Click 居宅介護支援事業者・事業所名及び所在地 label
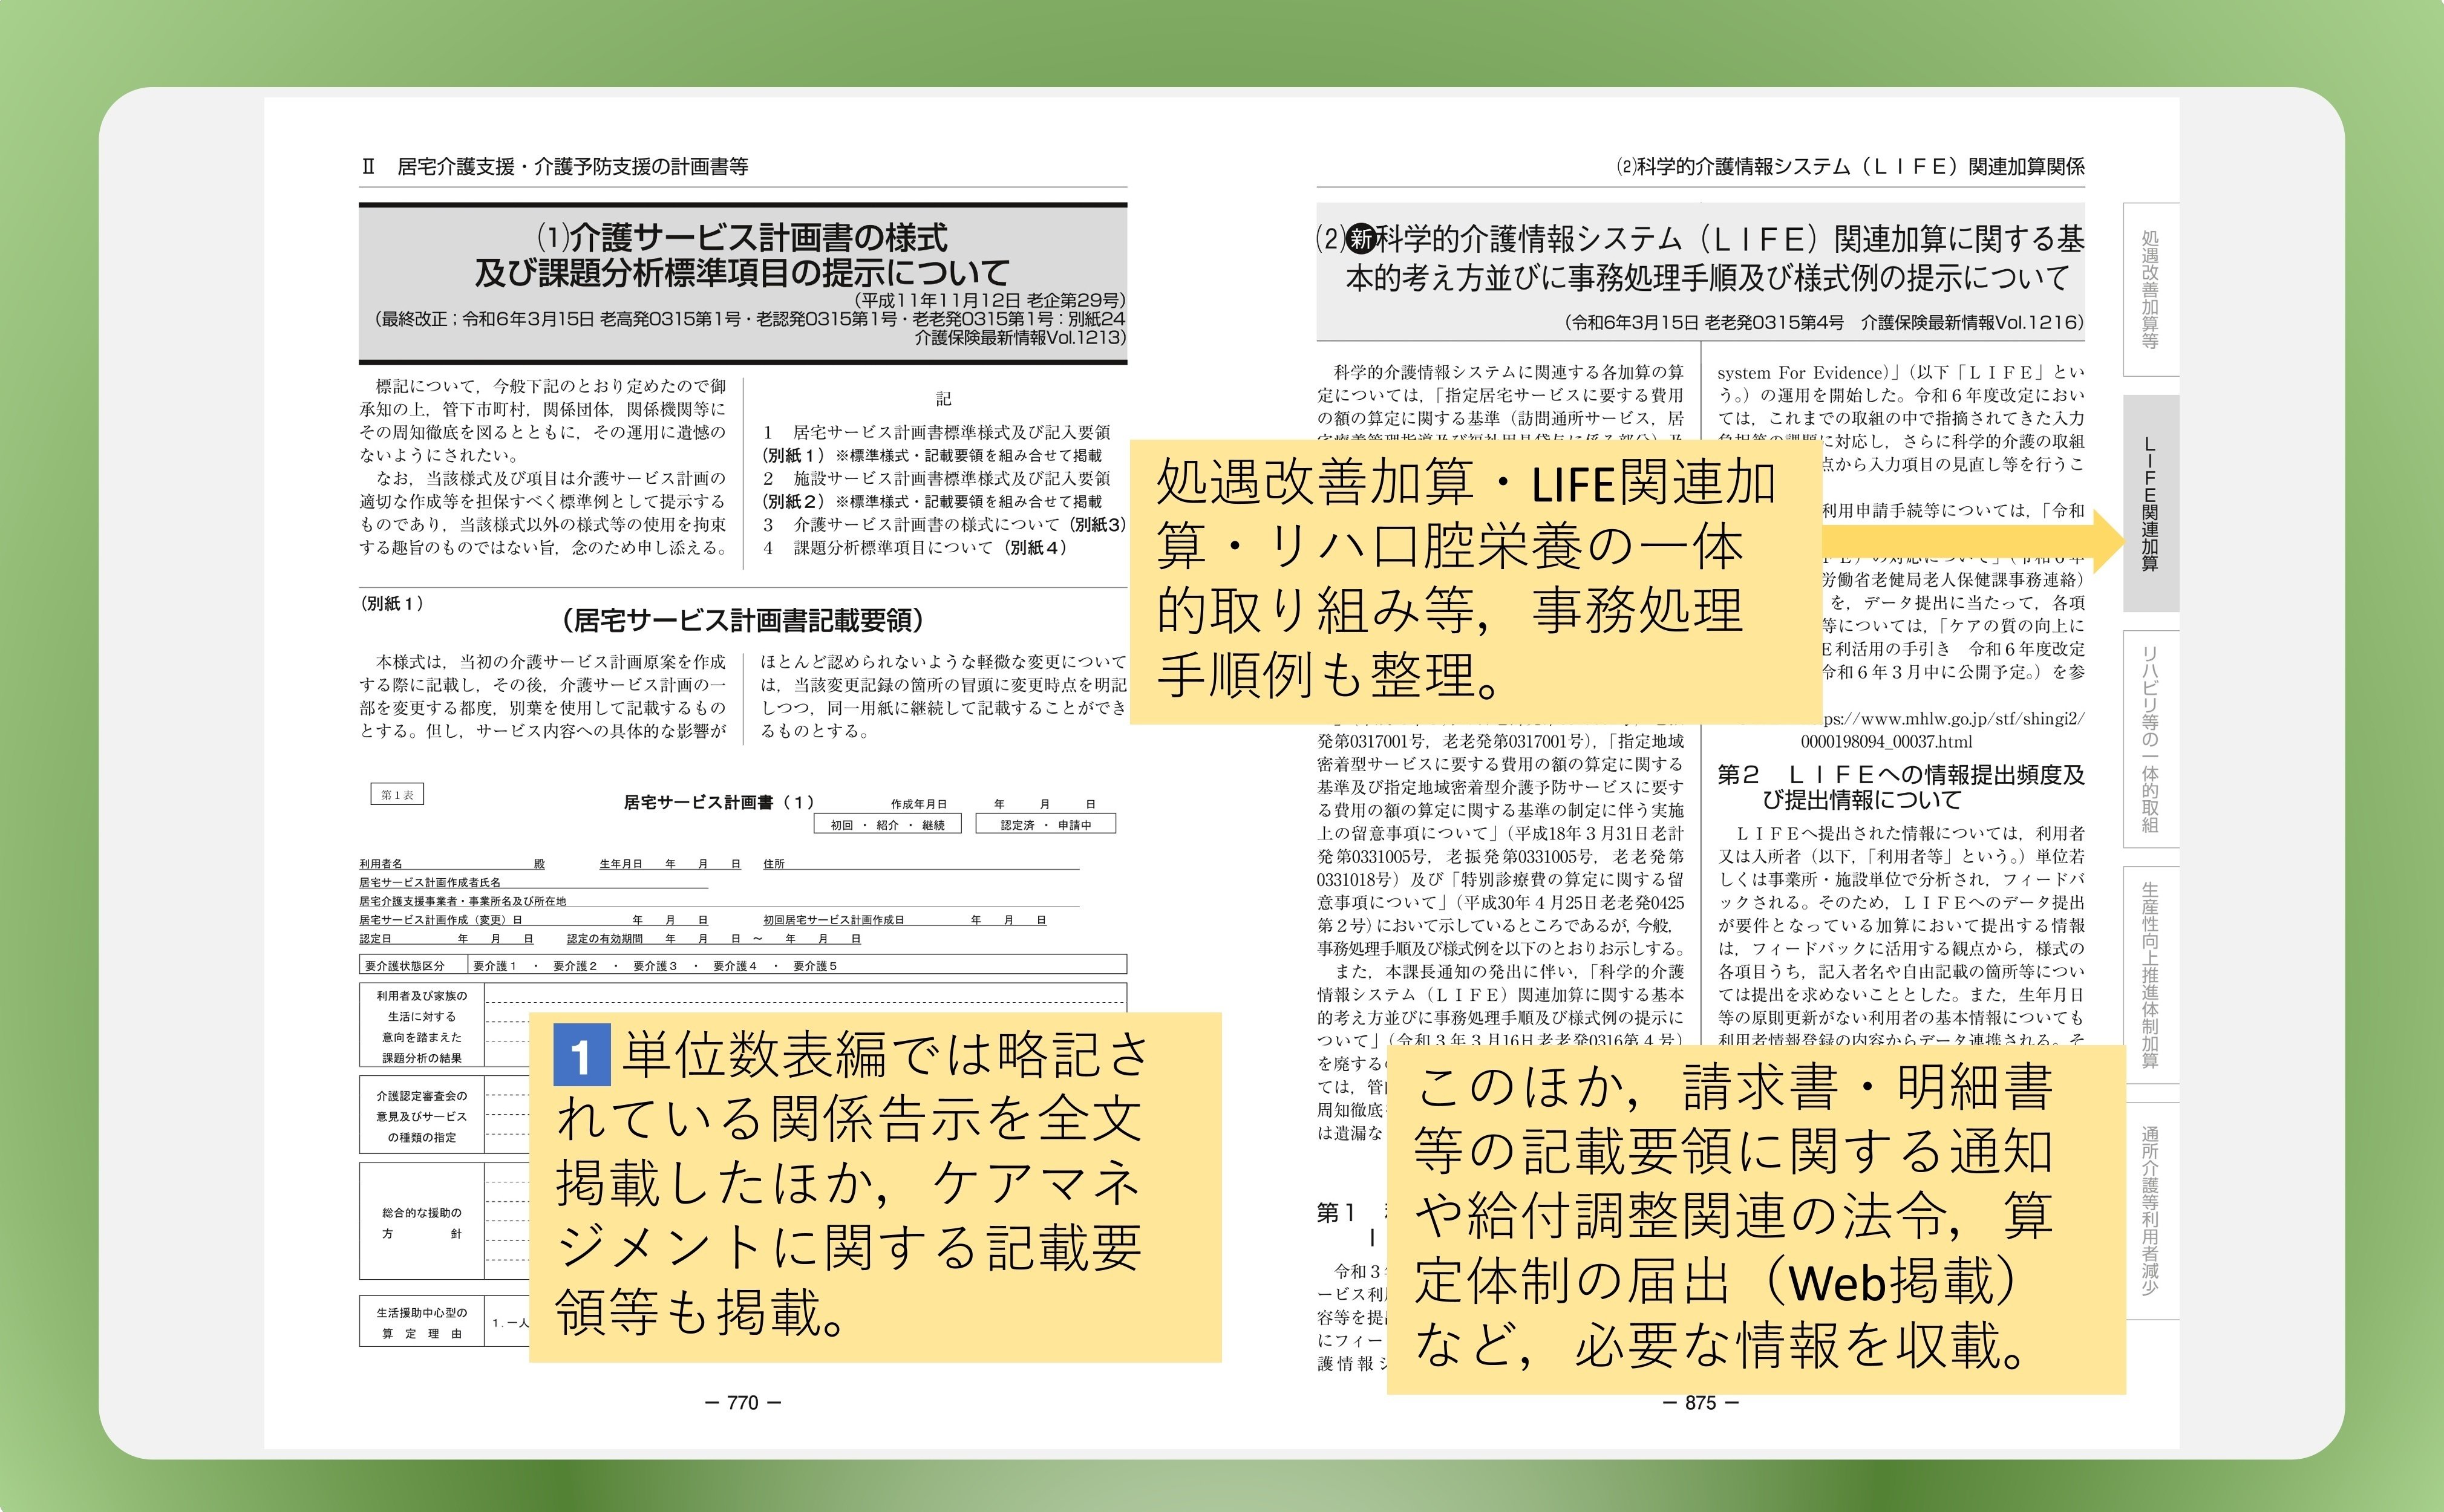Screen dimensions: 2444x1512 click(x=463, y=901)
